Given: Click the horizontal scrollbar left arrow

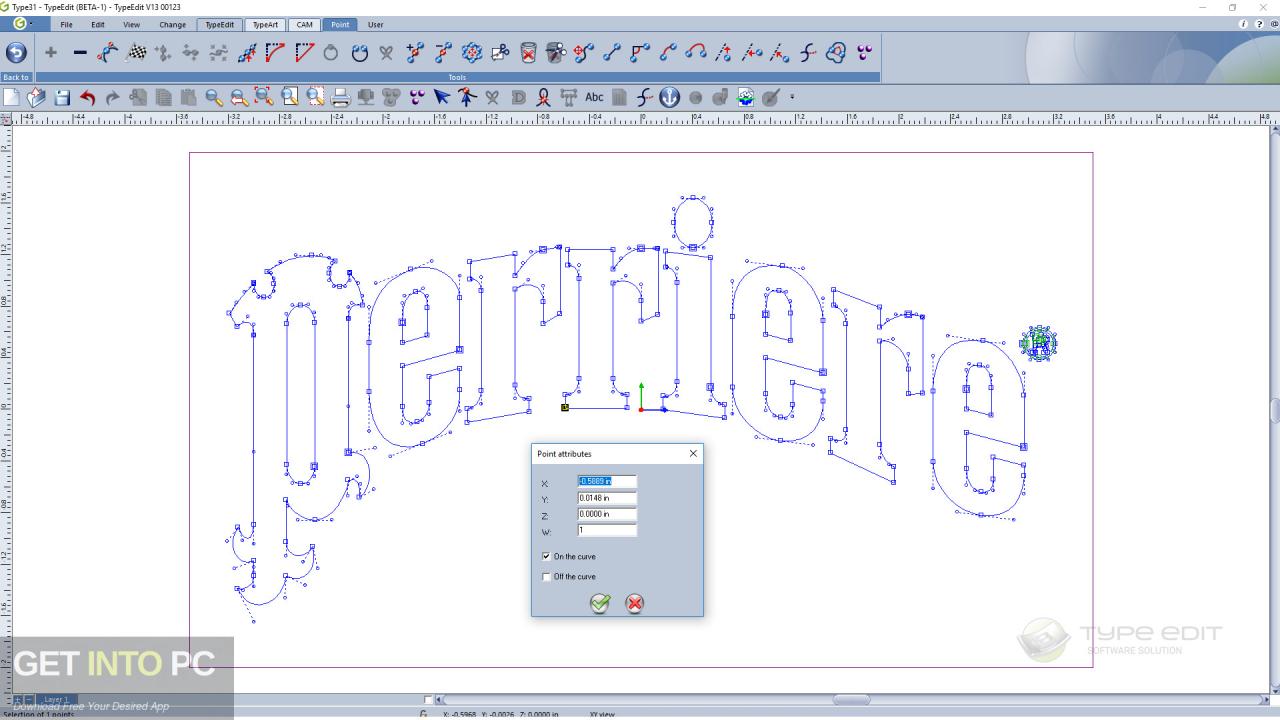Looking at the screenshot, I should pyautogui.click(x=440, y=700).
